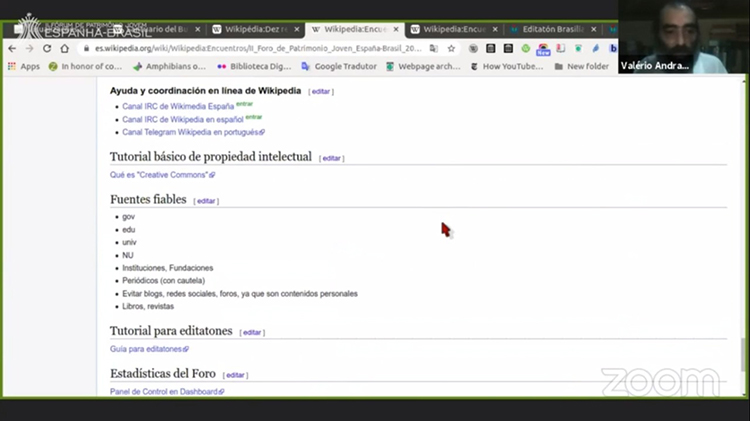
Task: Click the 'Libros, revistas' list item
Action: point(148,306)
